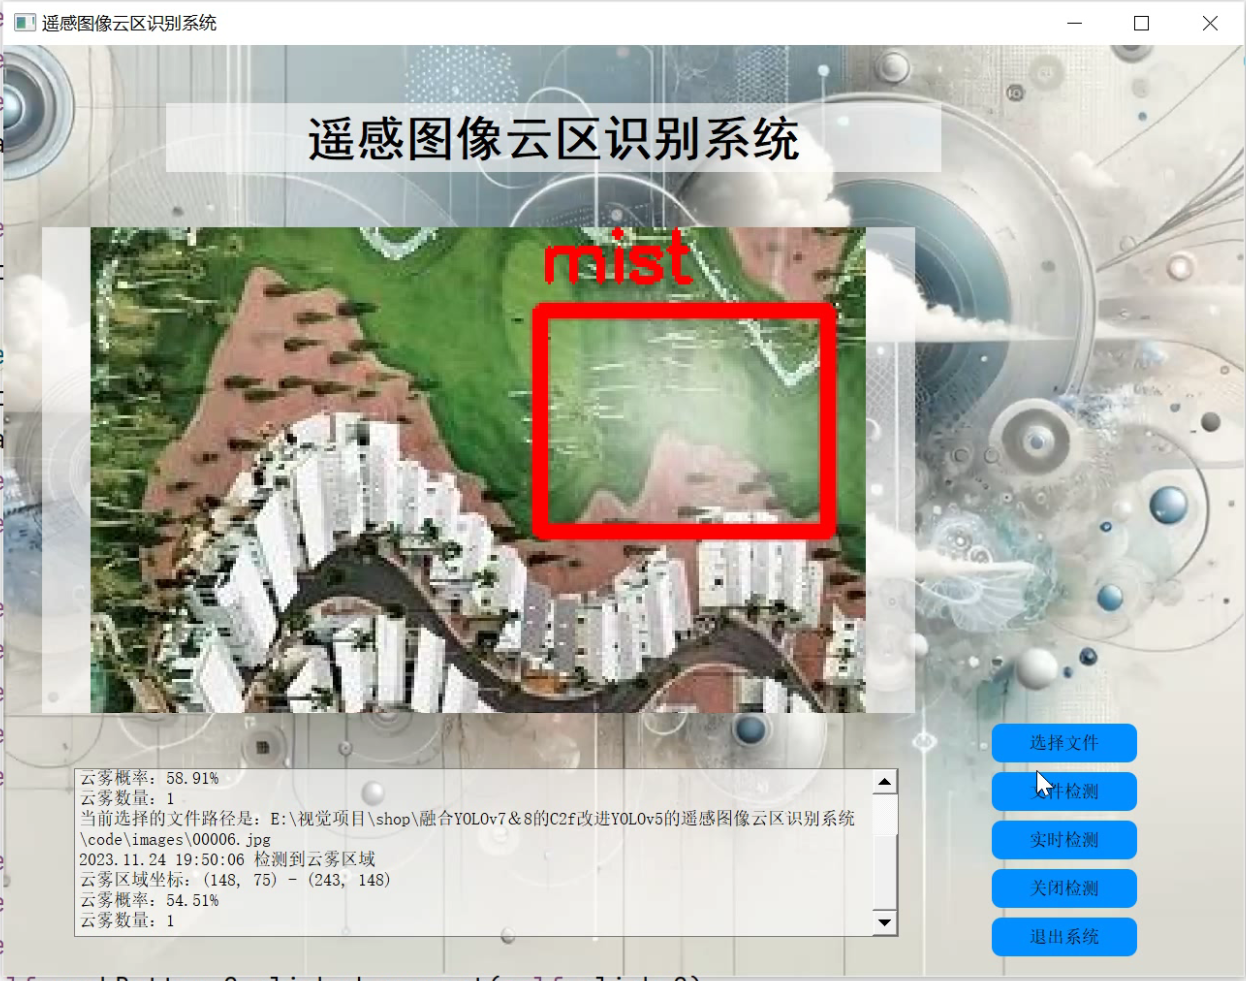Click the log line 云雾概率：58.91%
The height and width of the screenshot is (981, 1246).
pyautogui.click(x=149, y=778)
